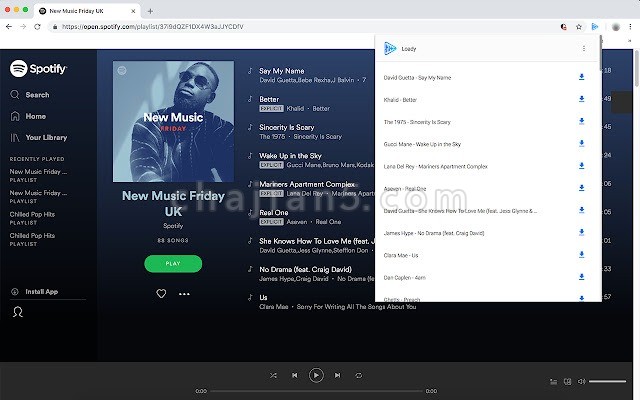The image size is (640, 400).
Task: Click Install App in sidebar
Action: [x=35, y=291]
